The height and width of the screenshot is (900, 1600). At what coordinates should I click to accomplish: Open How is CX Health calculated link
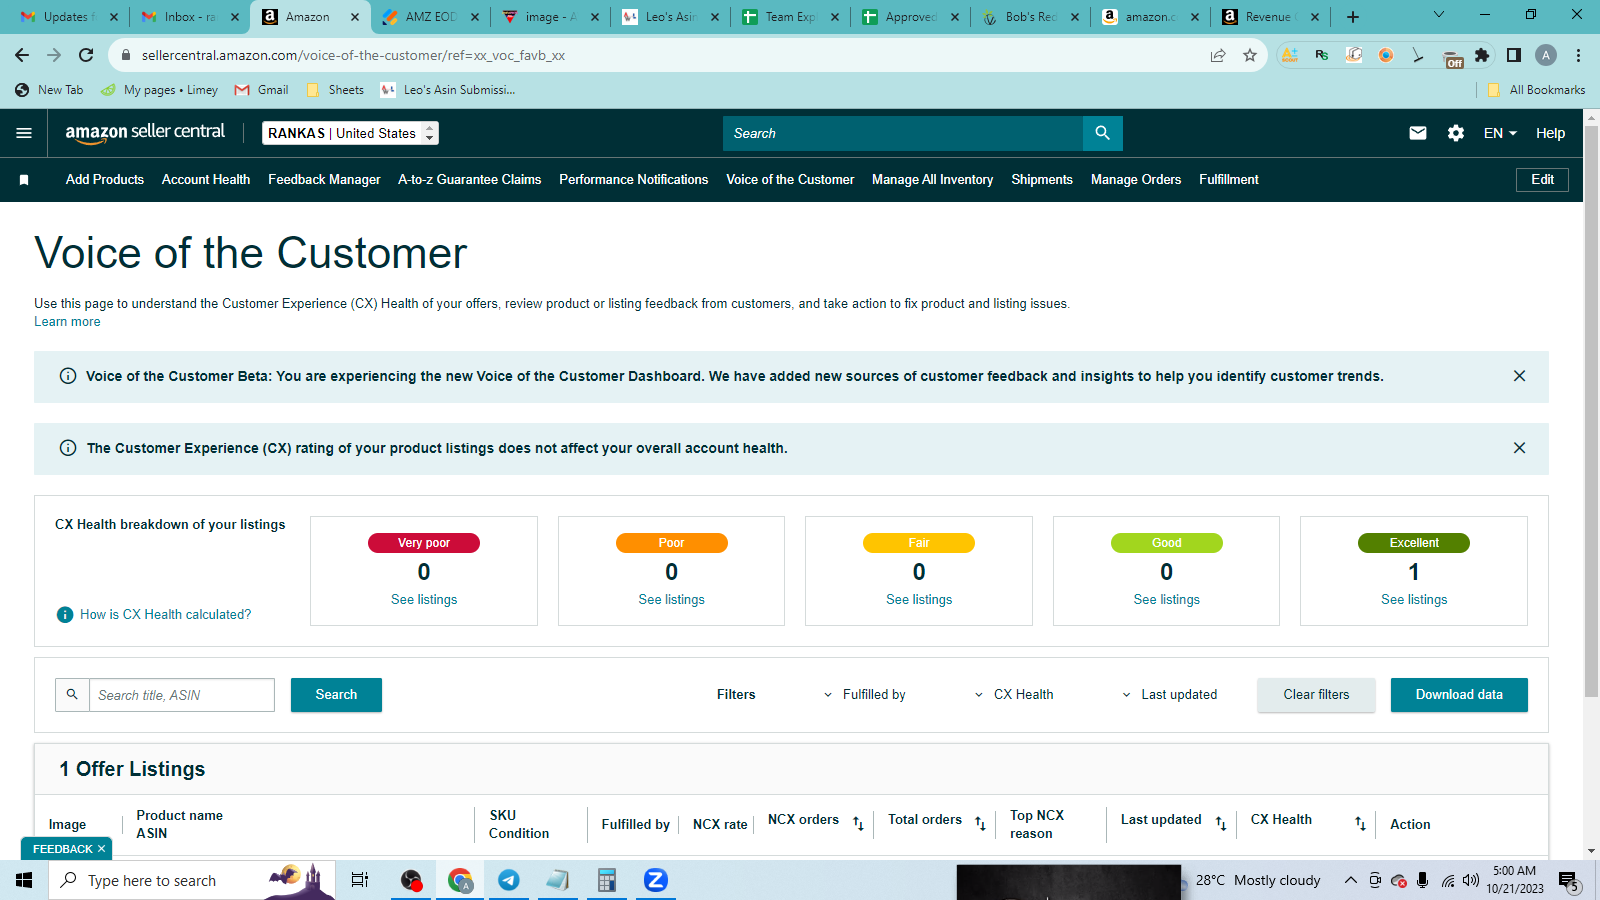pyautogui.click(x=166, y=615)
